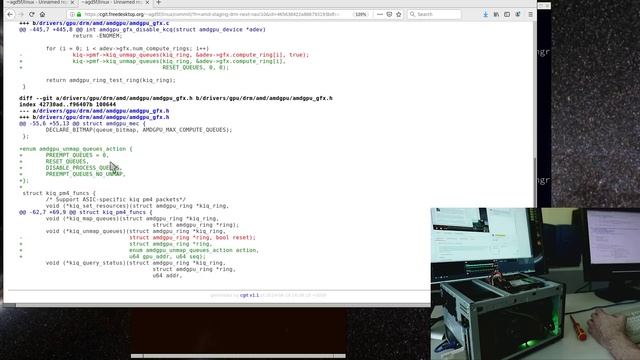
Task: Click the 'DECLARE_BITMAP(queue_bitmap' line
Action: coord(138,130)
